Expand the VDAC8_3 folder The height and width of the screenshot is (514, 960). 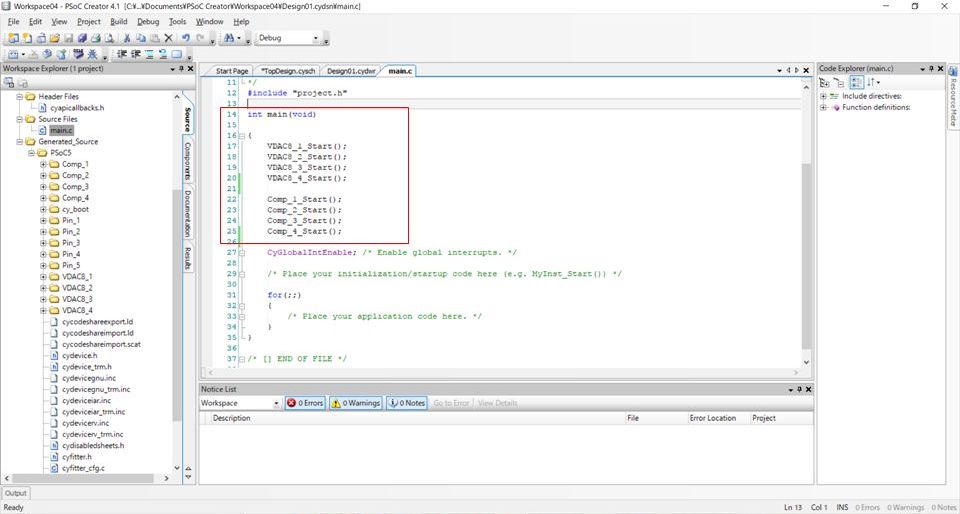(x=43, y=299)
